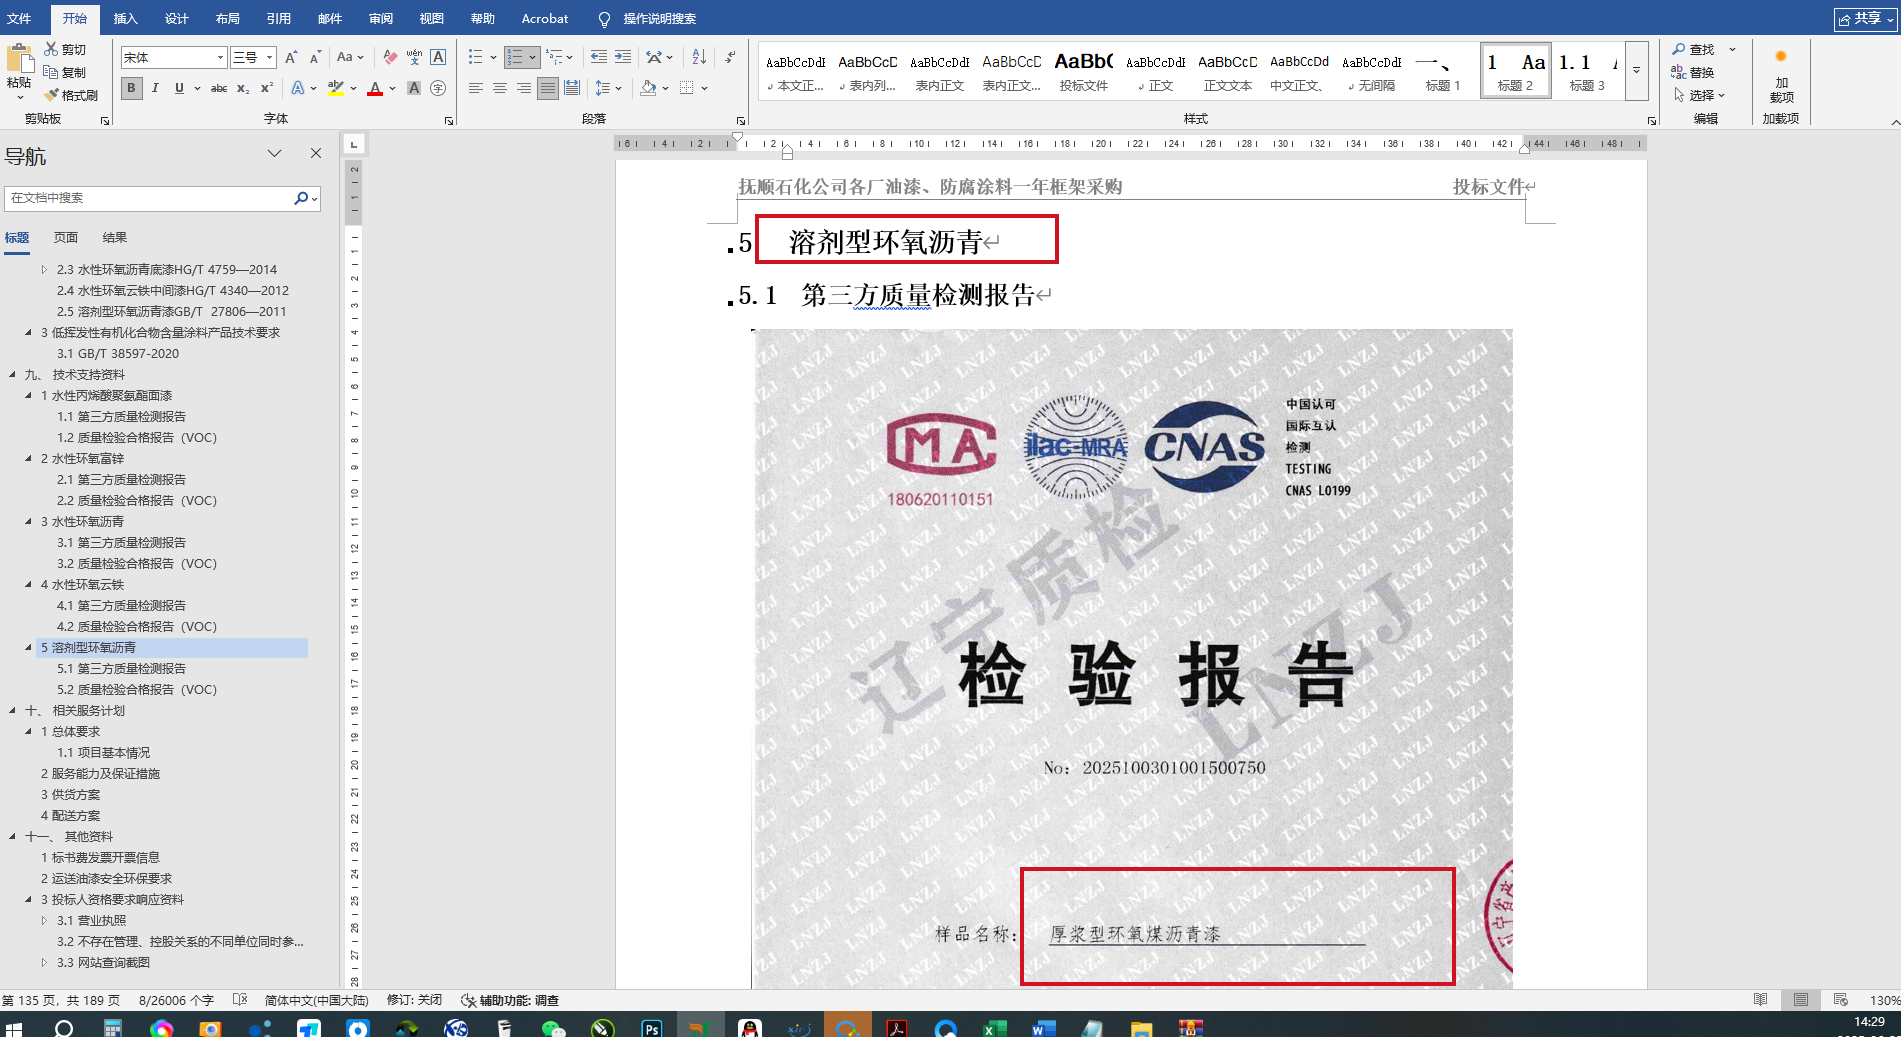Toggle Bold formatting
Screen dimensions: 1901x1037
pos(131,88)
